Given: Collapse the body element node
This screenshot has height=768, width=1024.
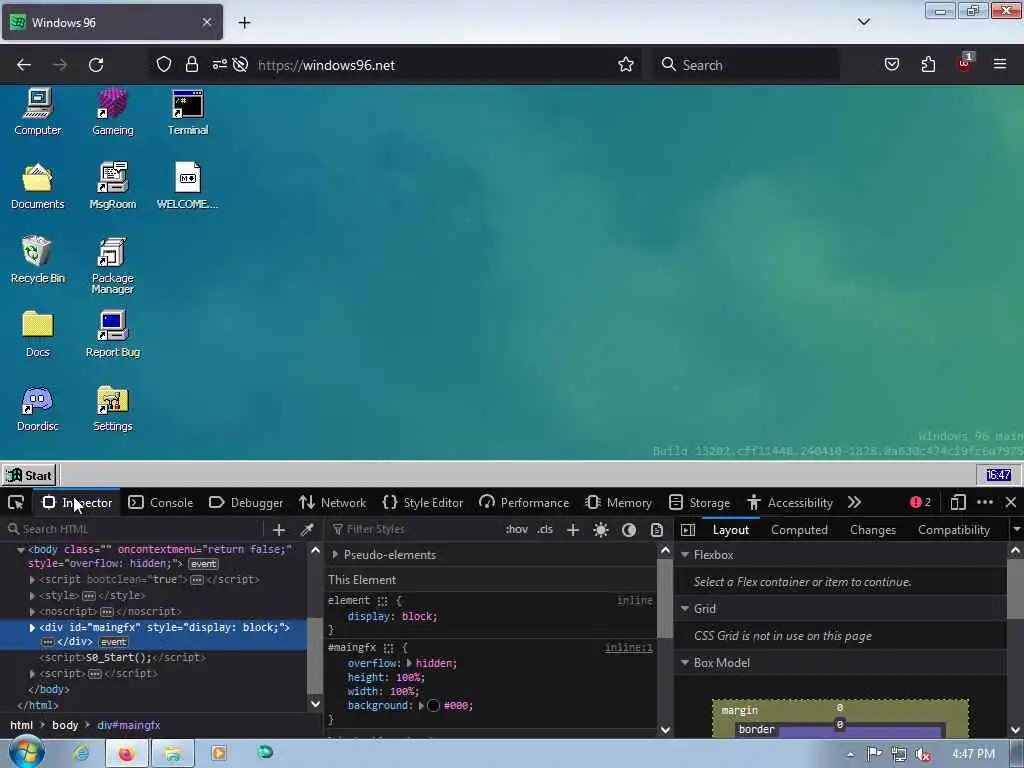Looking at the screenshot, I should pyautogui.click(x=21, y=550).
